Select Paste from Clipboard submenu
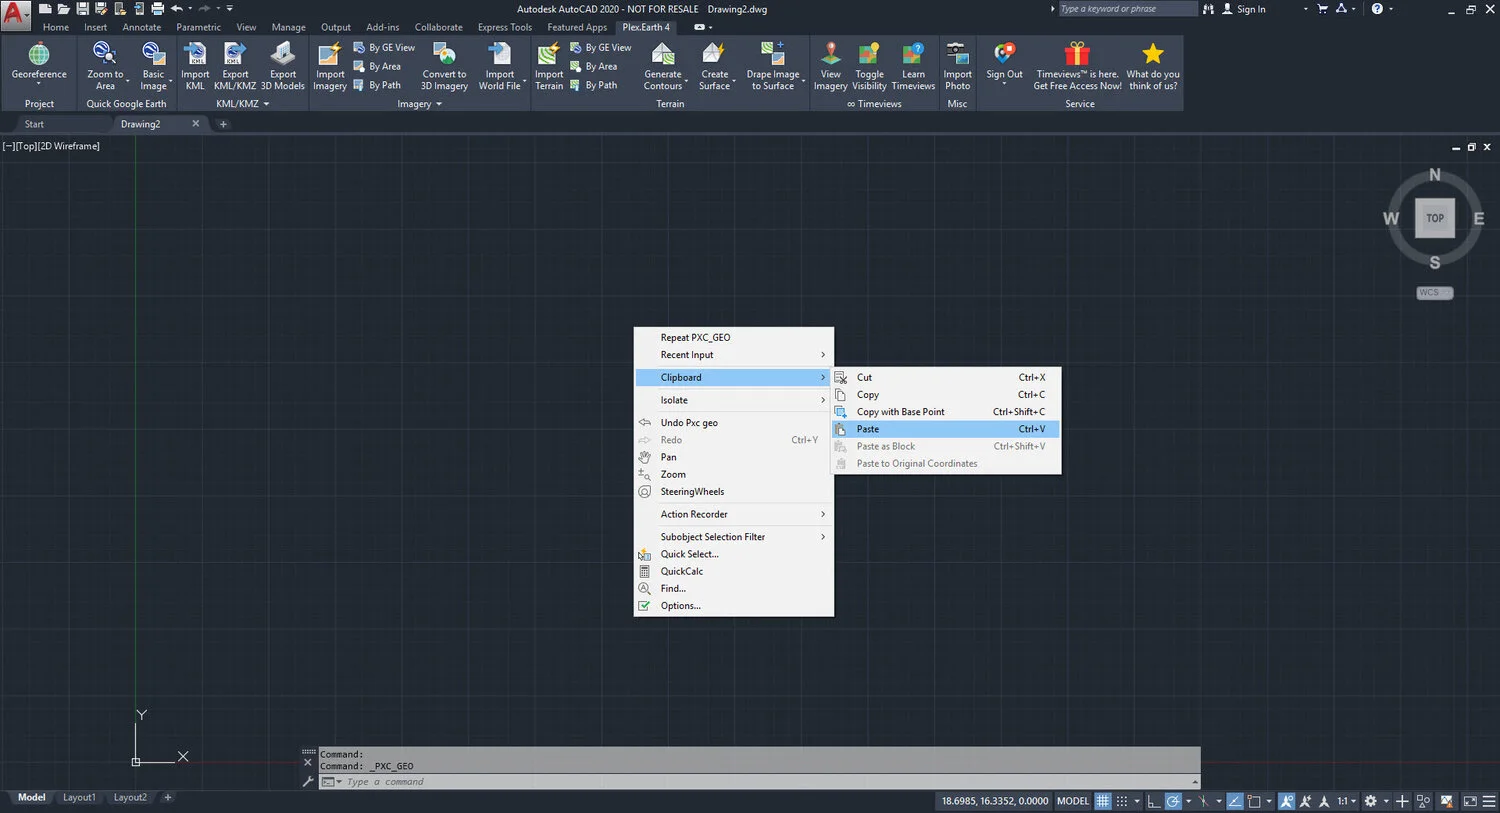Image resolution: width=1500 pixels, height=813 pixels. click(x=947, y=429)
